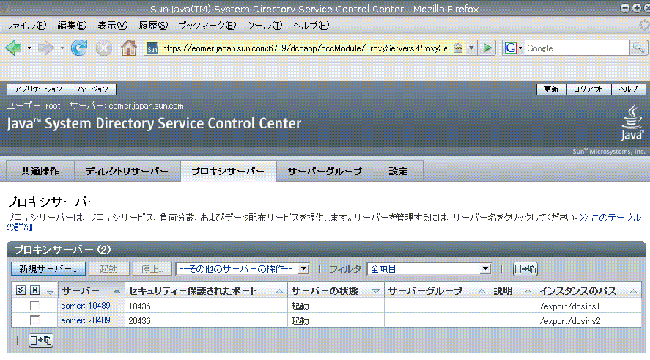Open the Back button history dropdown arrow

coord(29,48)
